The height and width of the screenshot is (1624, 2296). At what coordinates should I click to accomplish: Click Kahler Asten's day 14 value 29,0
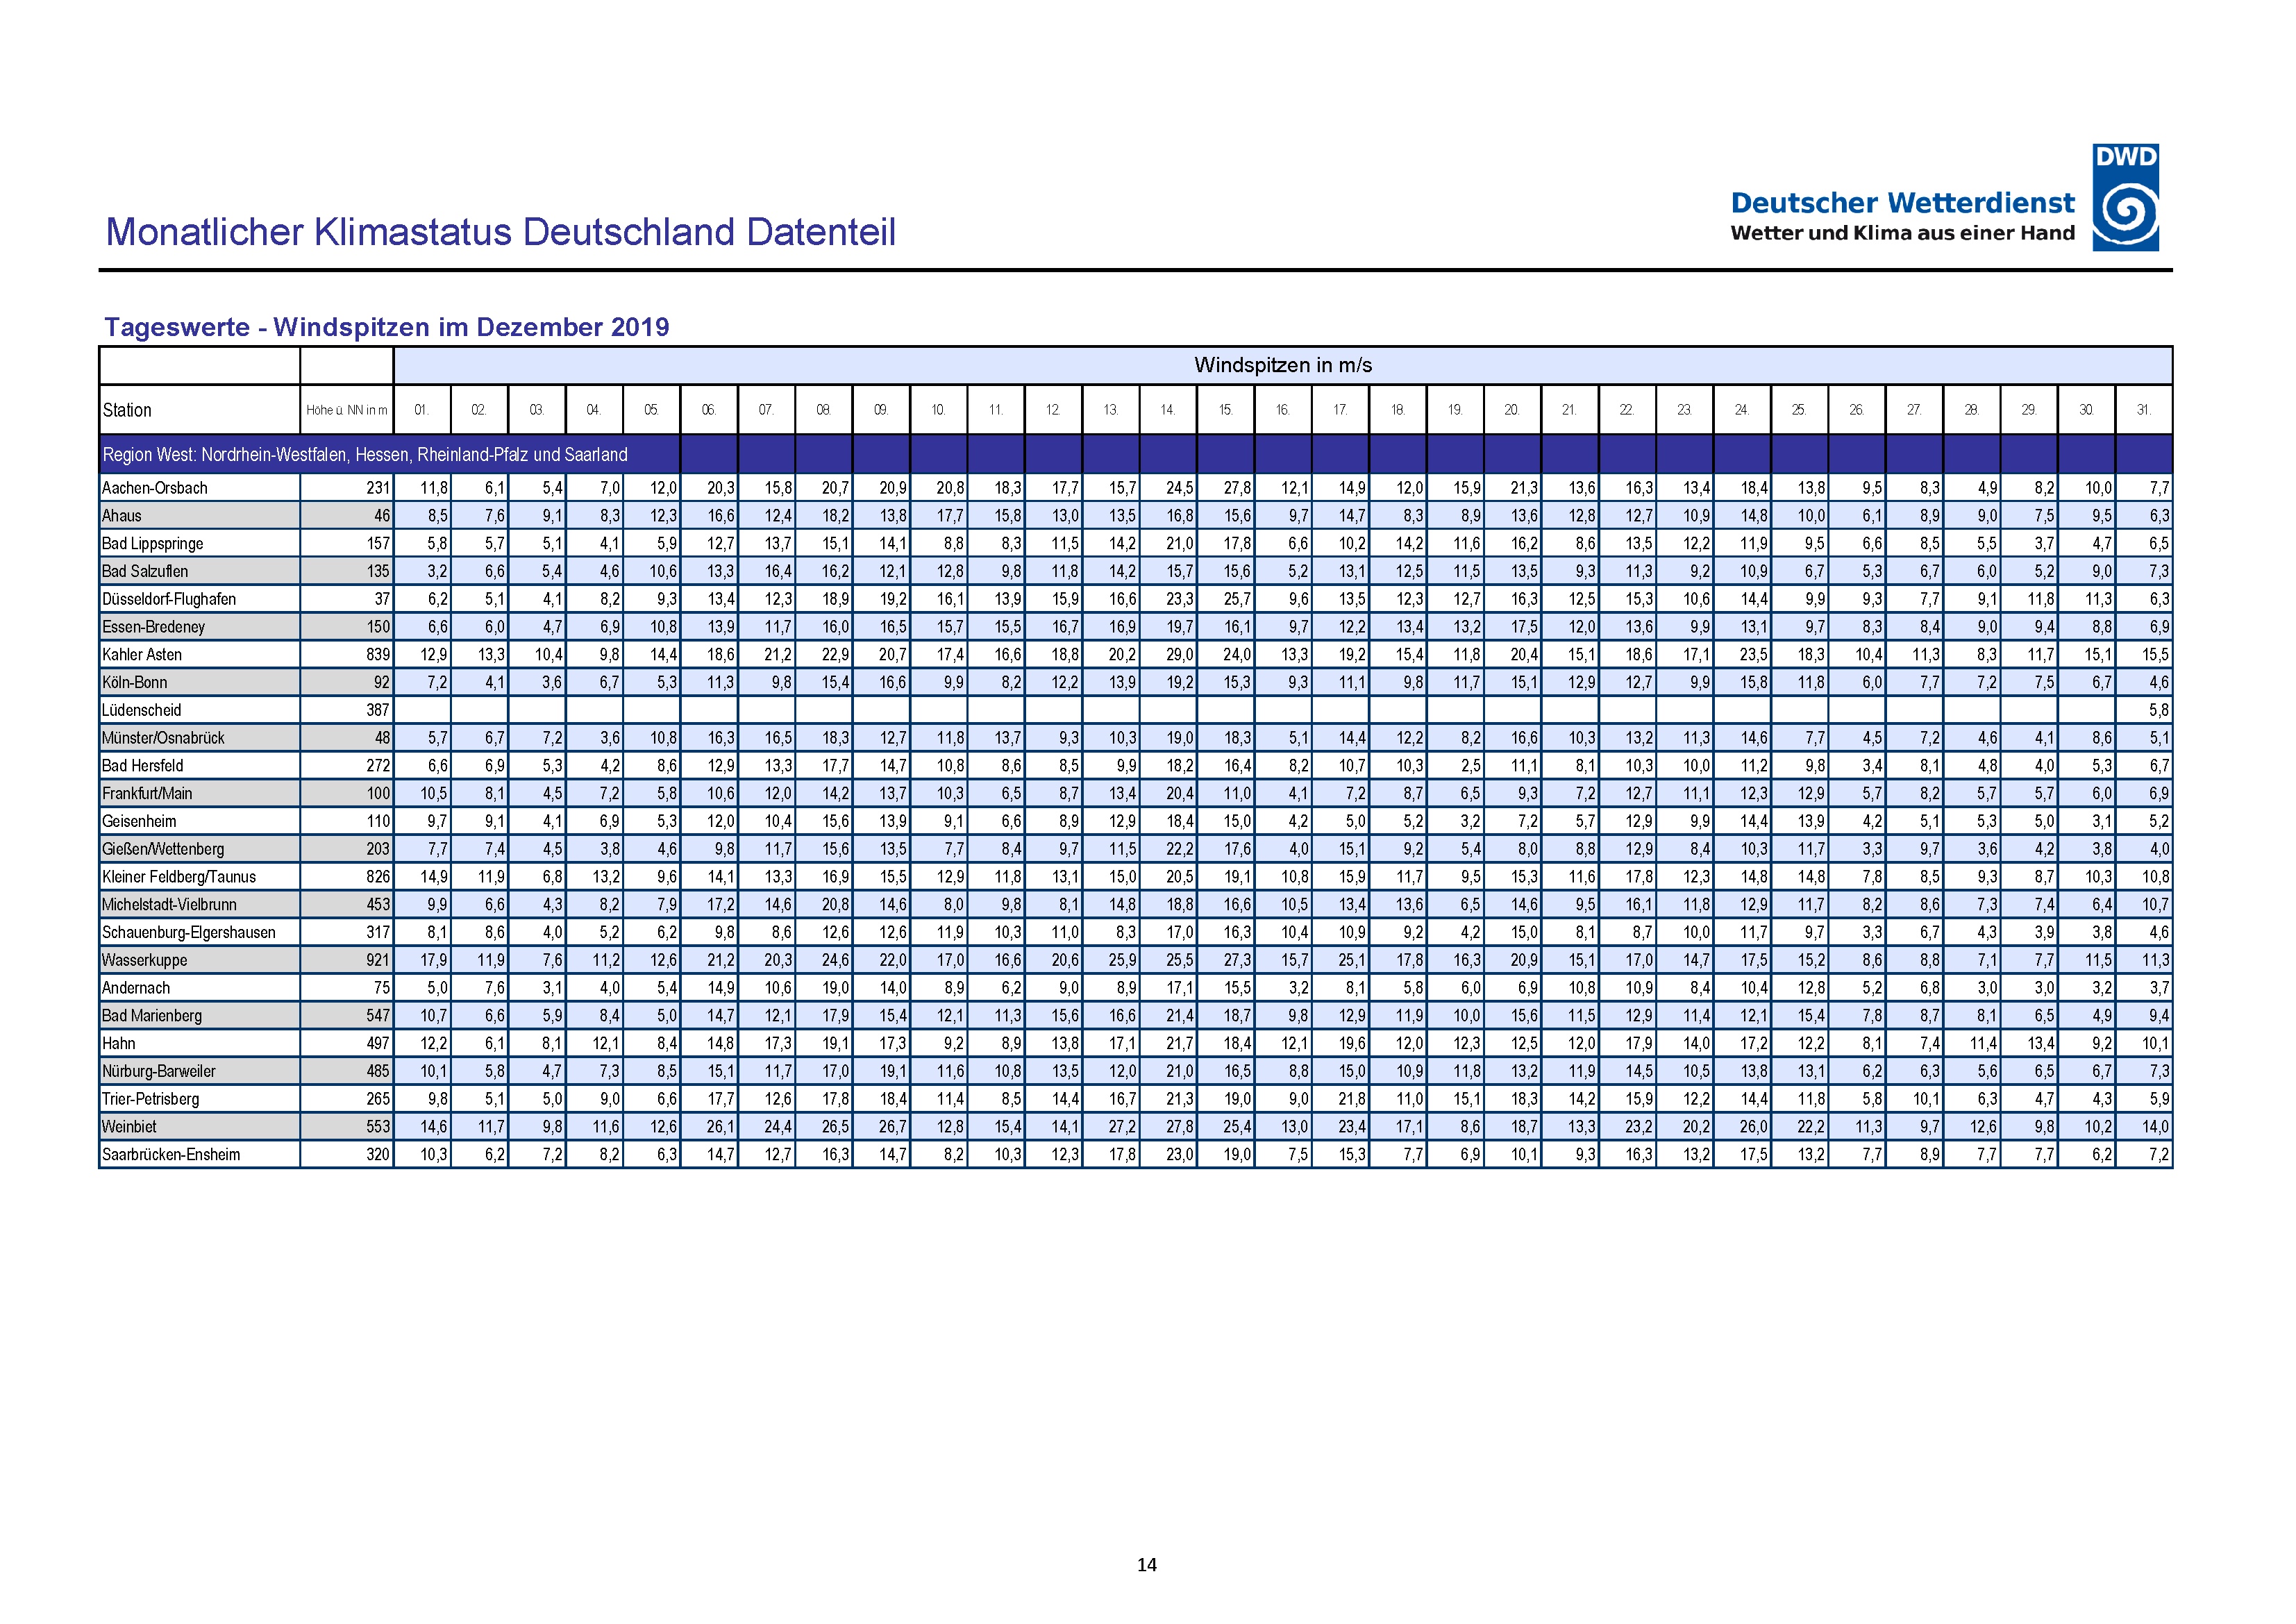click(1179, 655)
